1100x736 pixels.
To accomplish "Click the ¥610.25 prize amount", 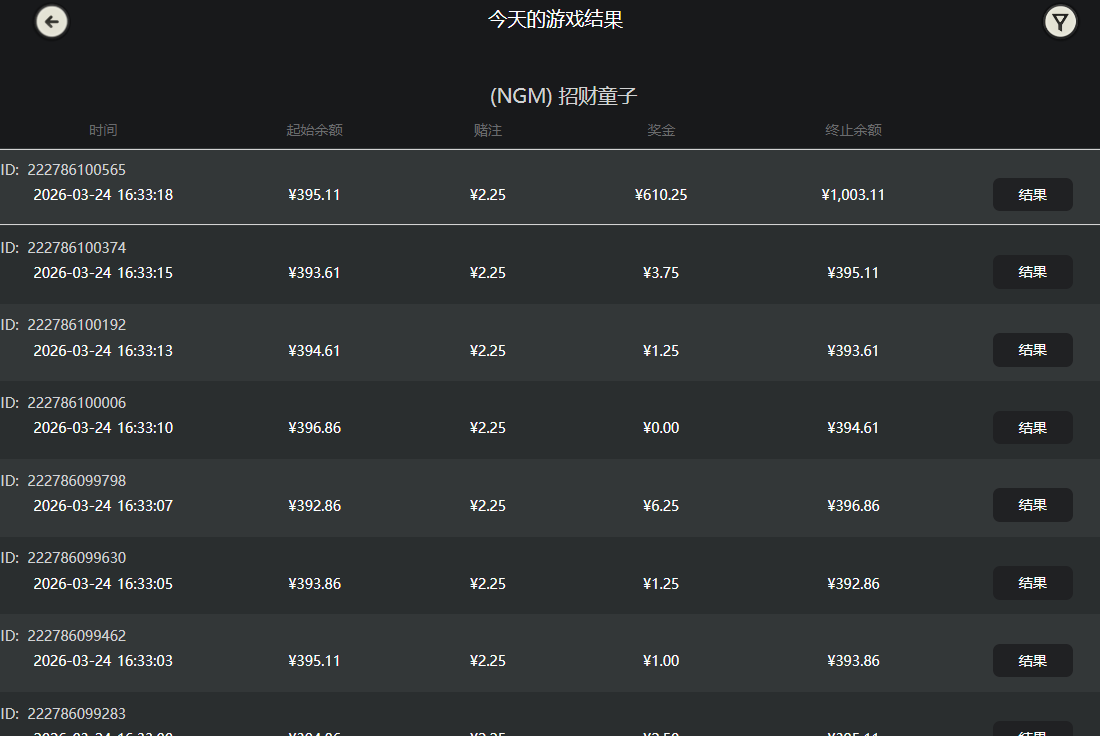I will pyautogui.click(x=661, y=194).
